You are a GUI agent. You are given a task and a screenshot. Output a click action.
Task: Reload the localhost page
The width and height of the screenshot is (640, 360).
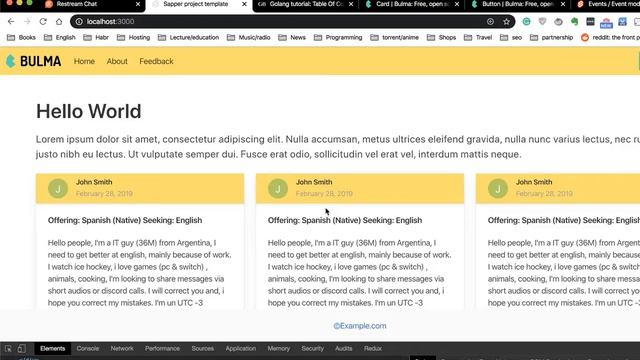(x=43, y=22)
